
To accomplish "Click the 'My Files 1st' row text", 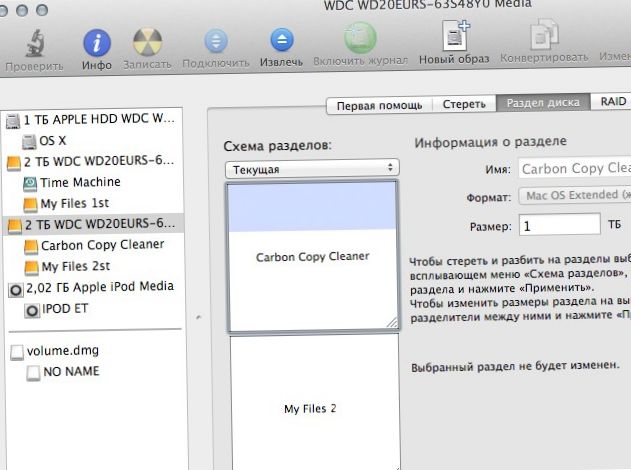I will [75, 203].
